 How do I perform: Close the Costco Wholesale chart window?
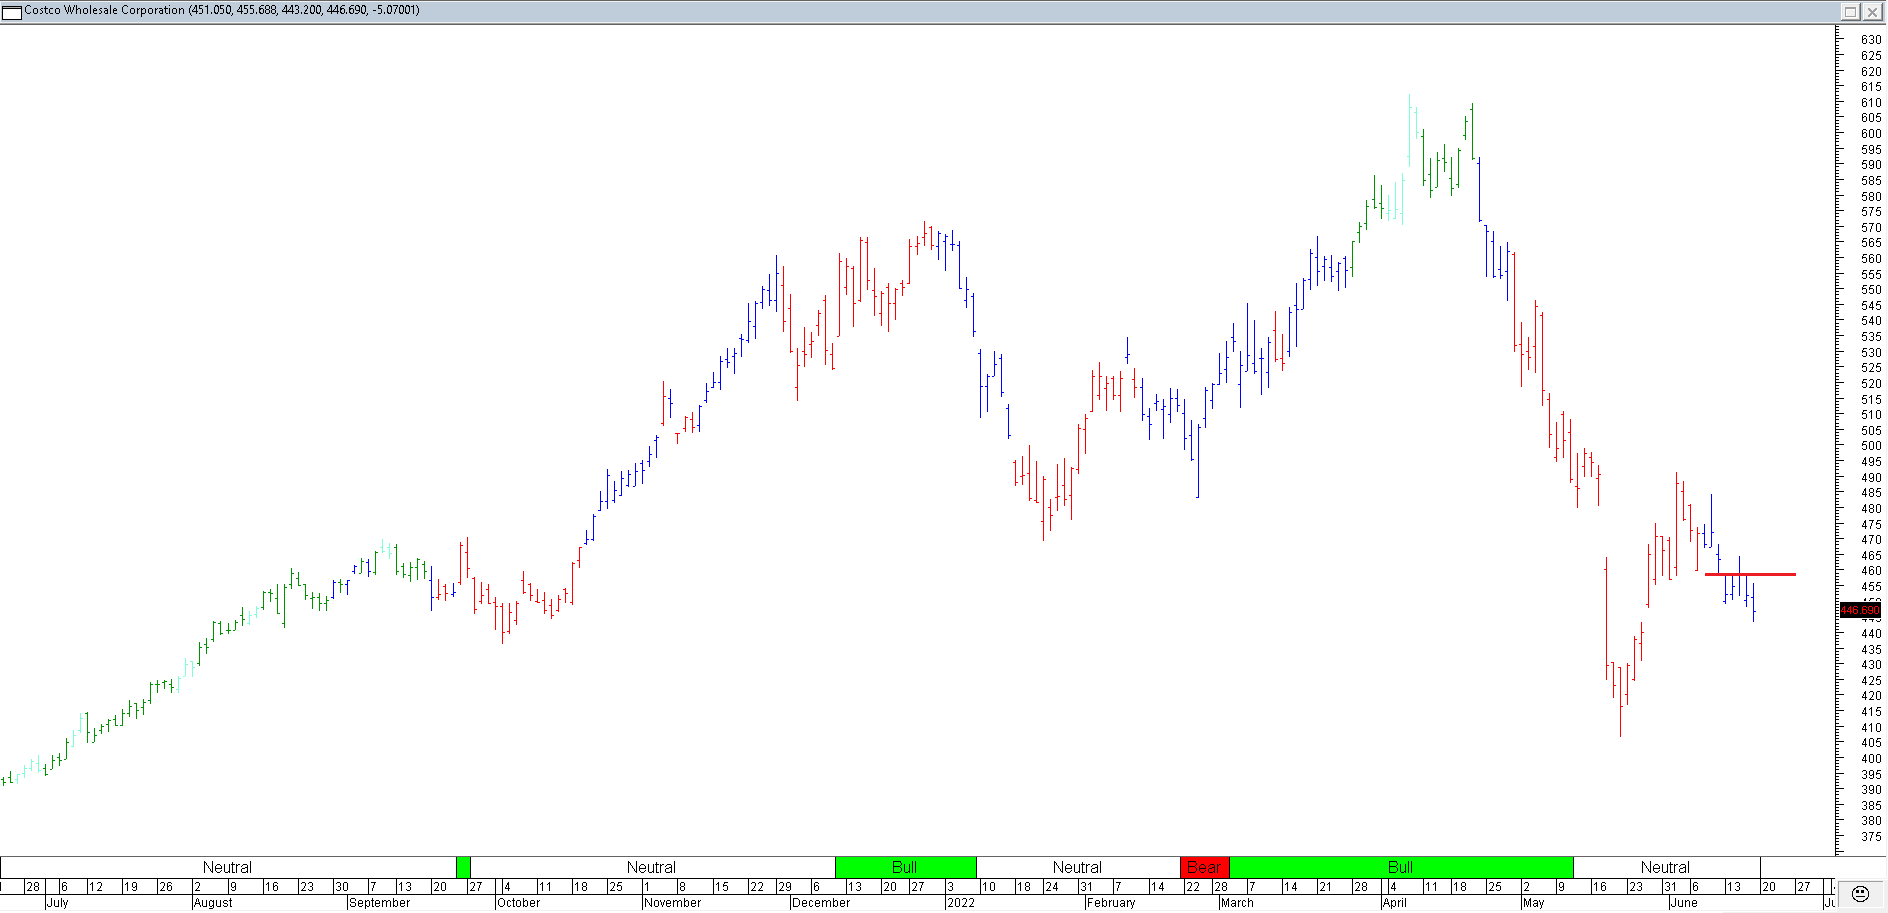click(1871, 11)
